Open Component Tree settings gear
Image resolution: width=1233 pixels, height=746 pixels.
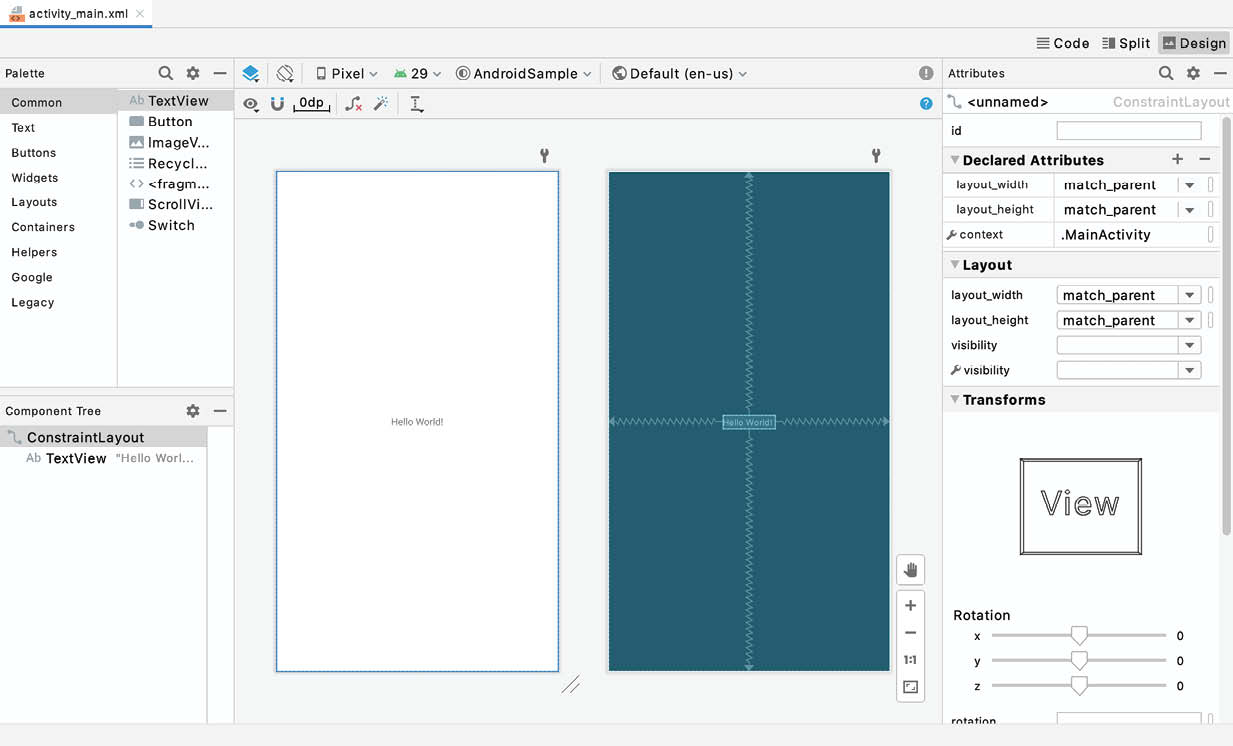[x=193, y=411]
